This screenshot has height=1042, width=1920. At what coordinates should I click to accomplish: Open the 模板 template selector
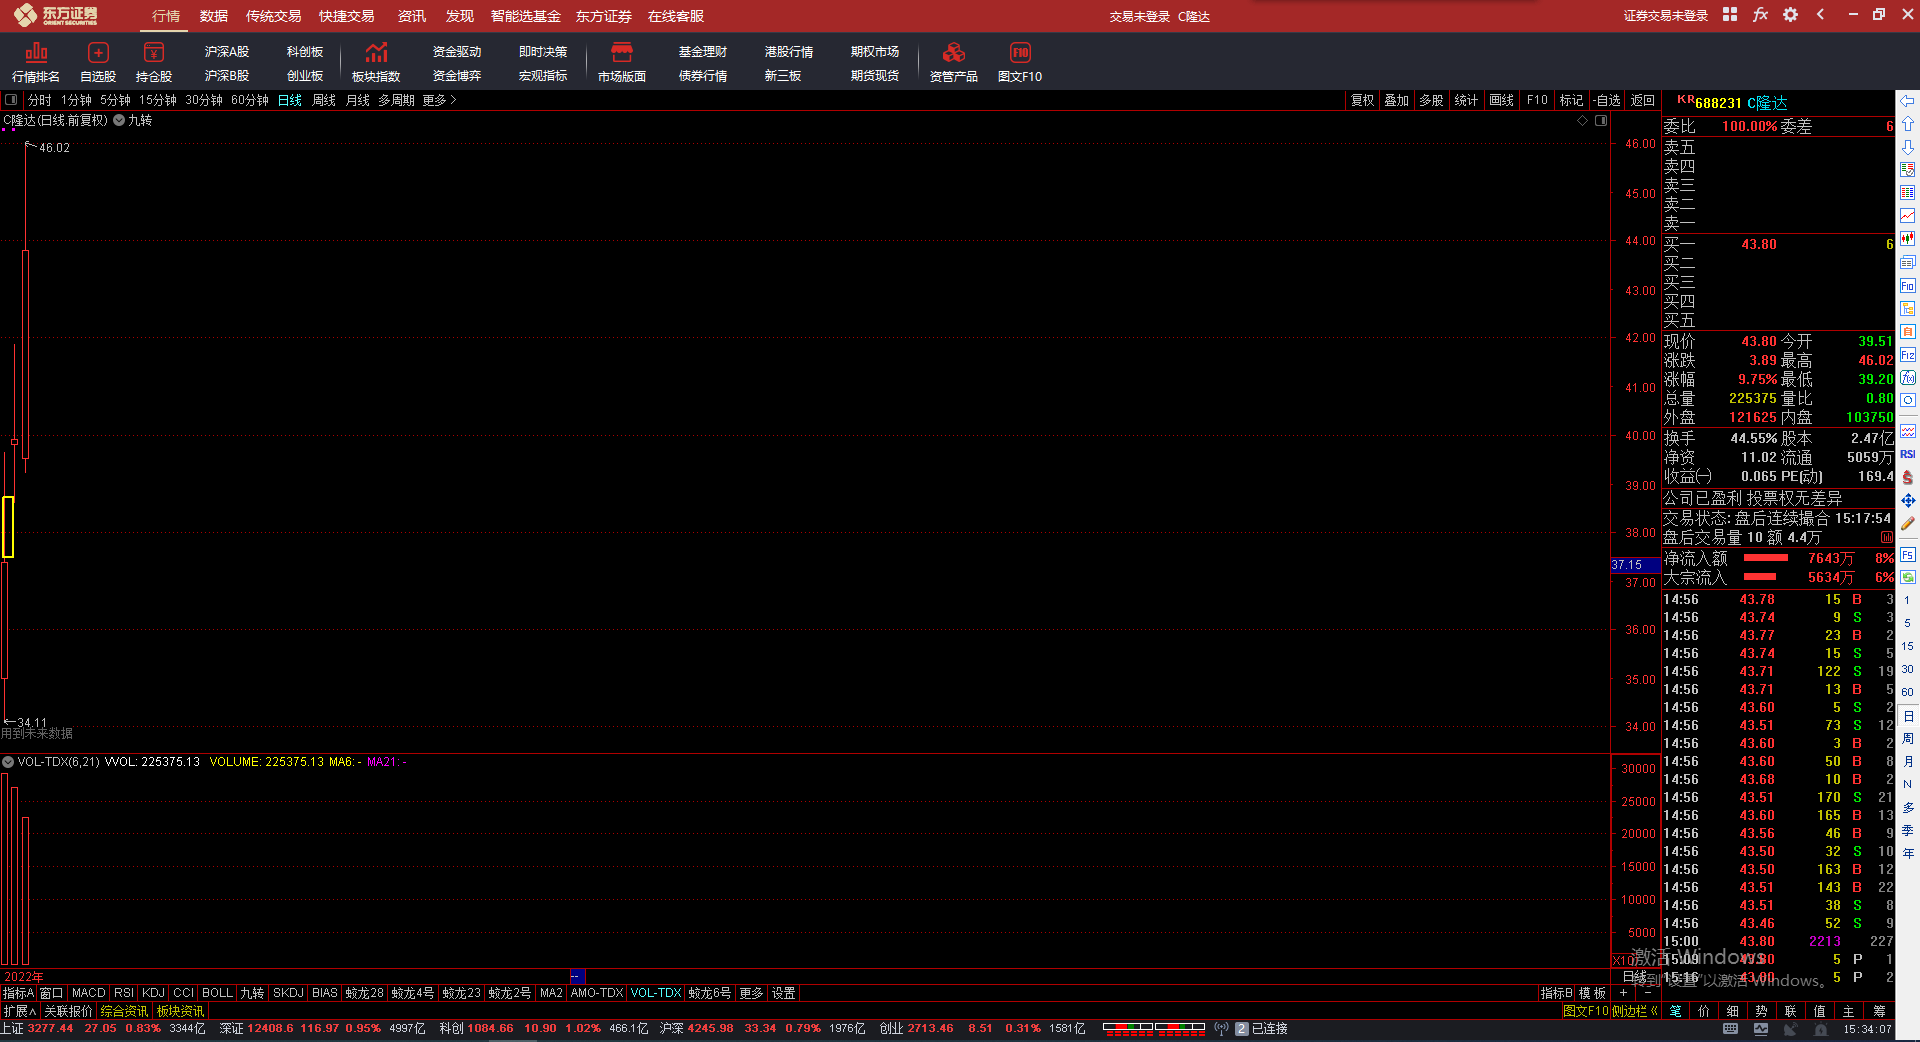point(1592,993)
